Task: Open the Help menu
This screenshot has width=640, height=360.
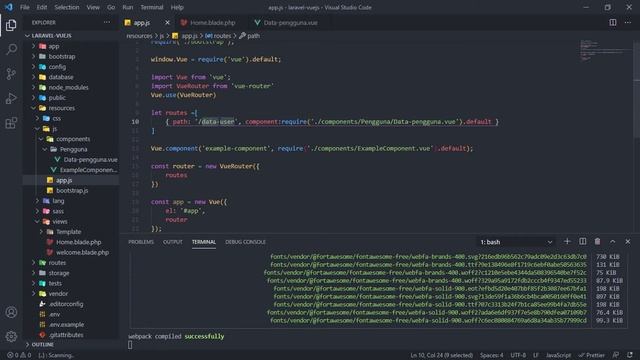Action: click(177, 7)
